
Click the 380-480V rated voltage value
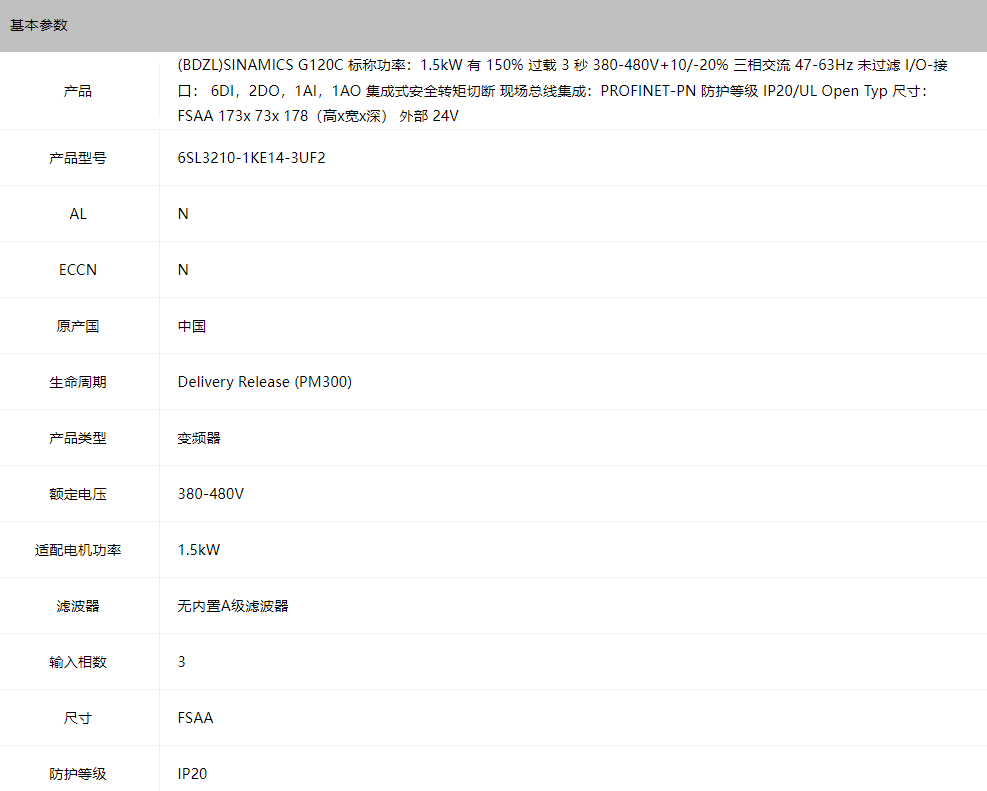point(210,494)
